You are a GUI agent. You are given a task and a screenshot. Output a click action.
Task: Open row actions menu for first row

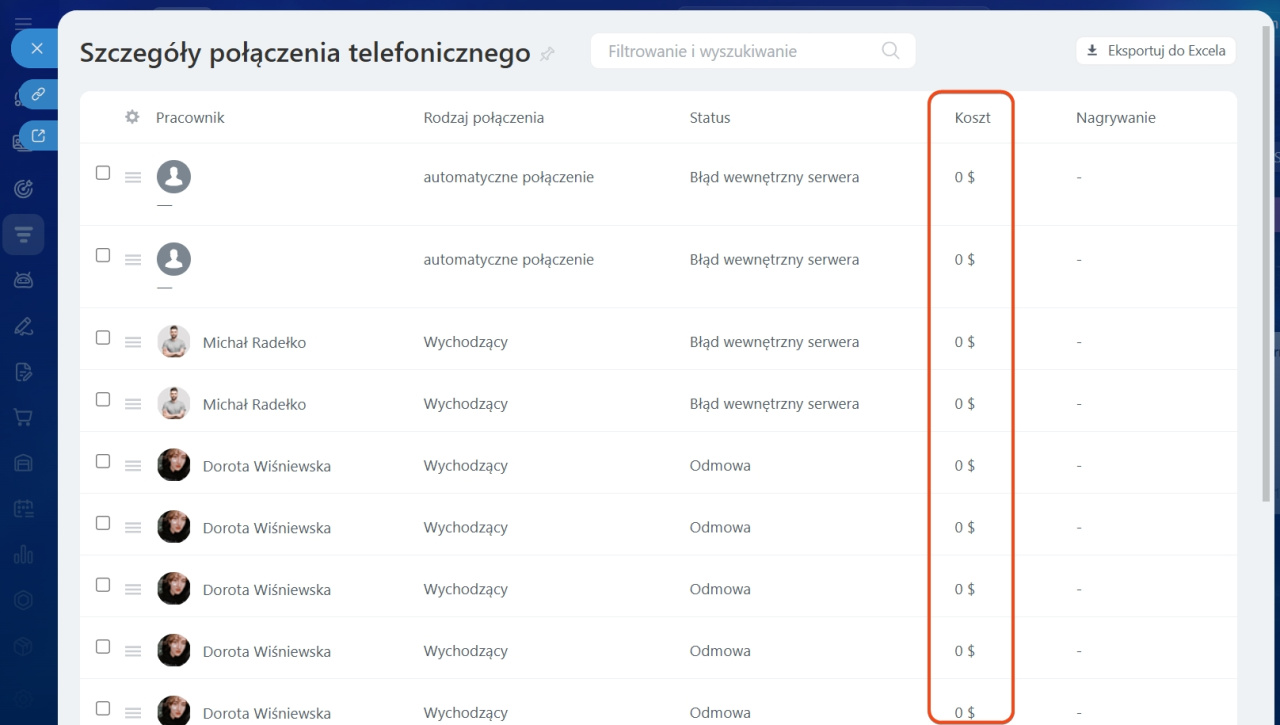coord(133,177)
